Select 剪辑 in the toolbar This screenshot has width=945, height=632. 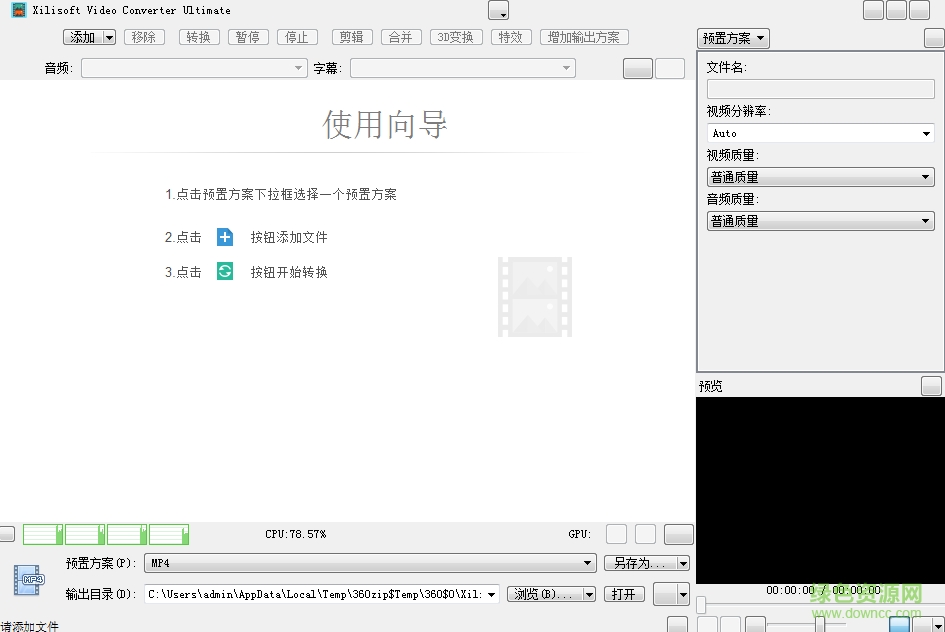click(x=351, y=36)
